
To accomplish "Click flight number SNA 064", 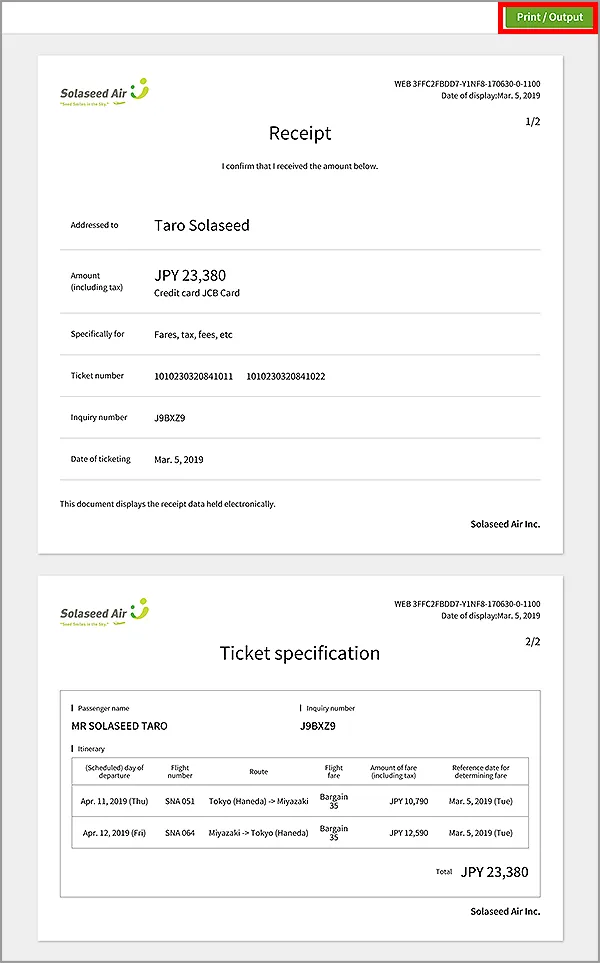I will pyautogui.click(x=180, y=833).
